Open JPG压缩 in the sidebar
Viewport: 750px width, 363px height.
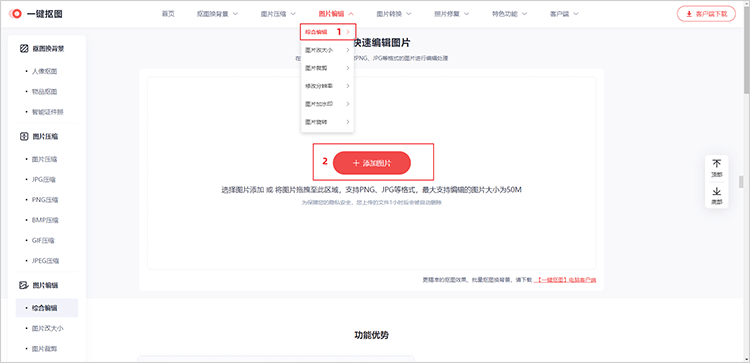coord(44,179)
